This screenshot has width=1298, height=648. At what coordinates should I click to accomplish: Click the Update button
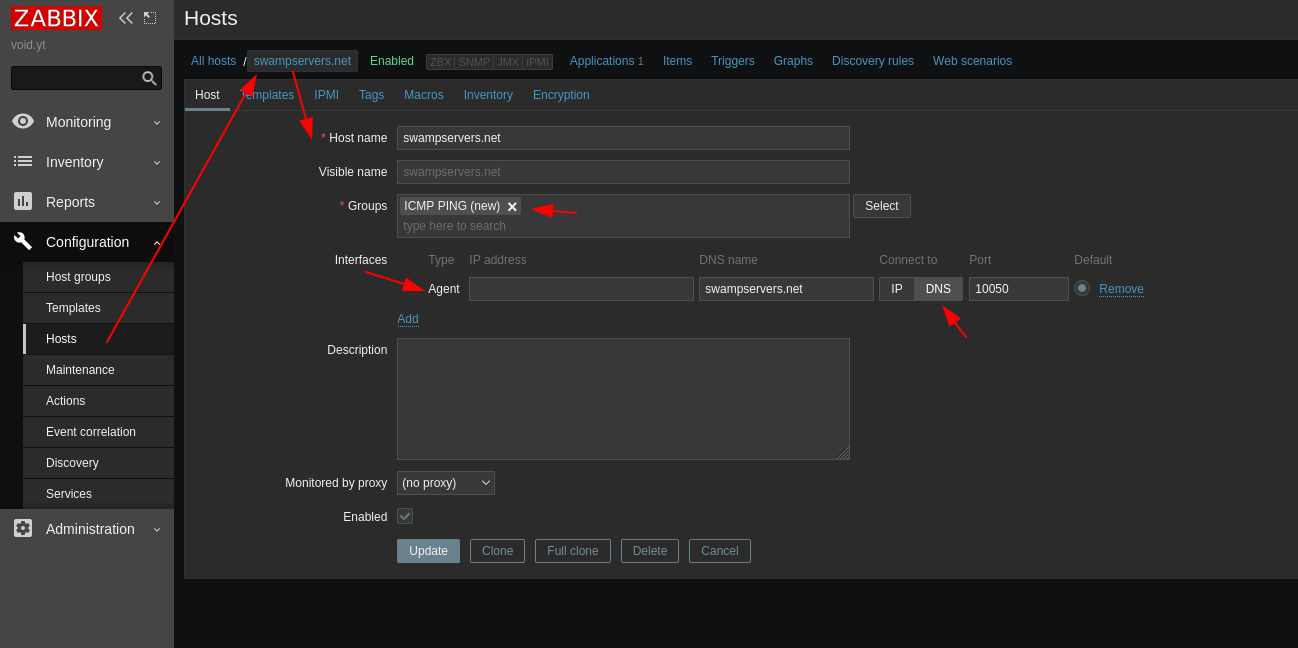pos(428,551)
